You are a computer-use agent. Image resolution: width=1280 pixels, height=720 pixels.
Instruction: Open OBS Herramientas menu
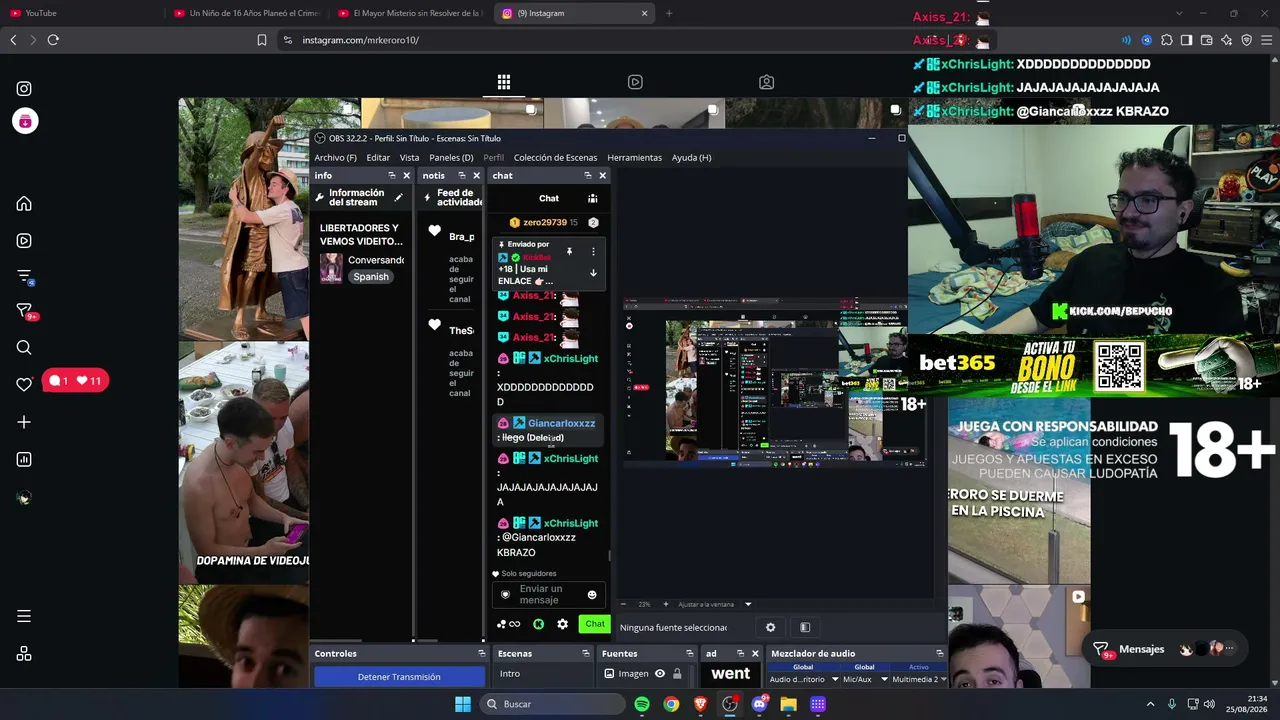point(634,157)
